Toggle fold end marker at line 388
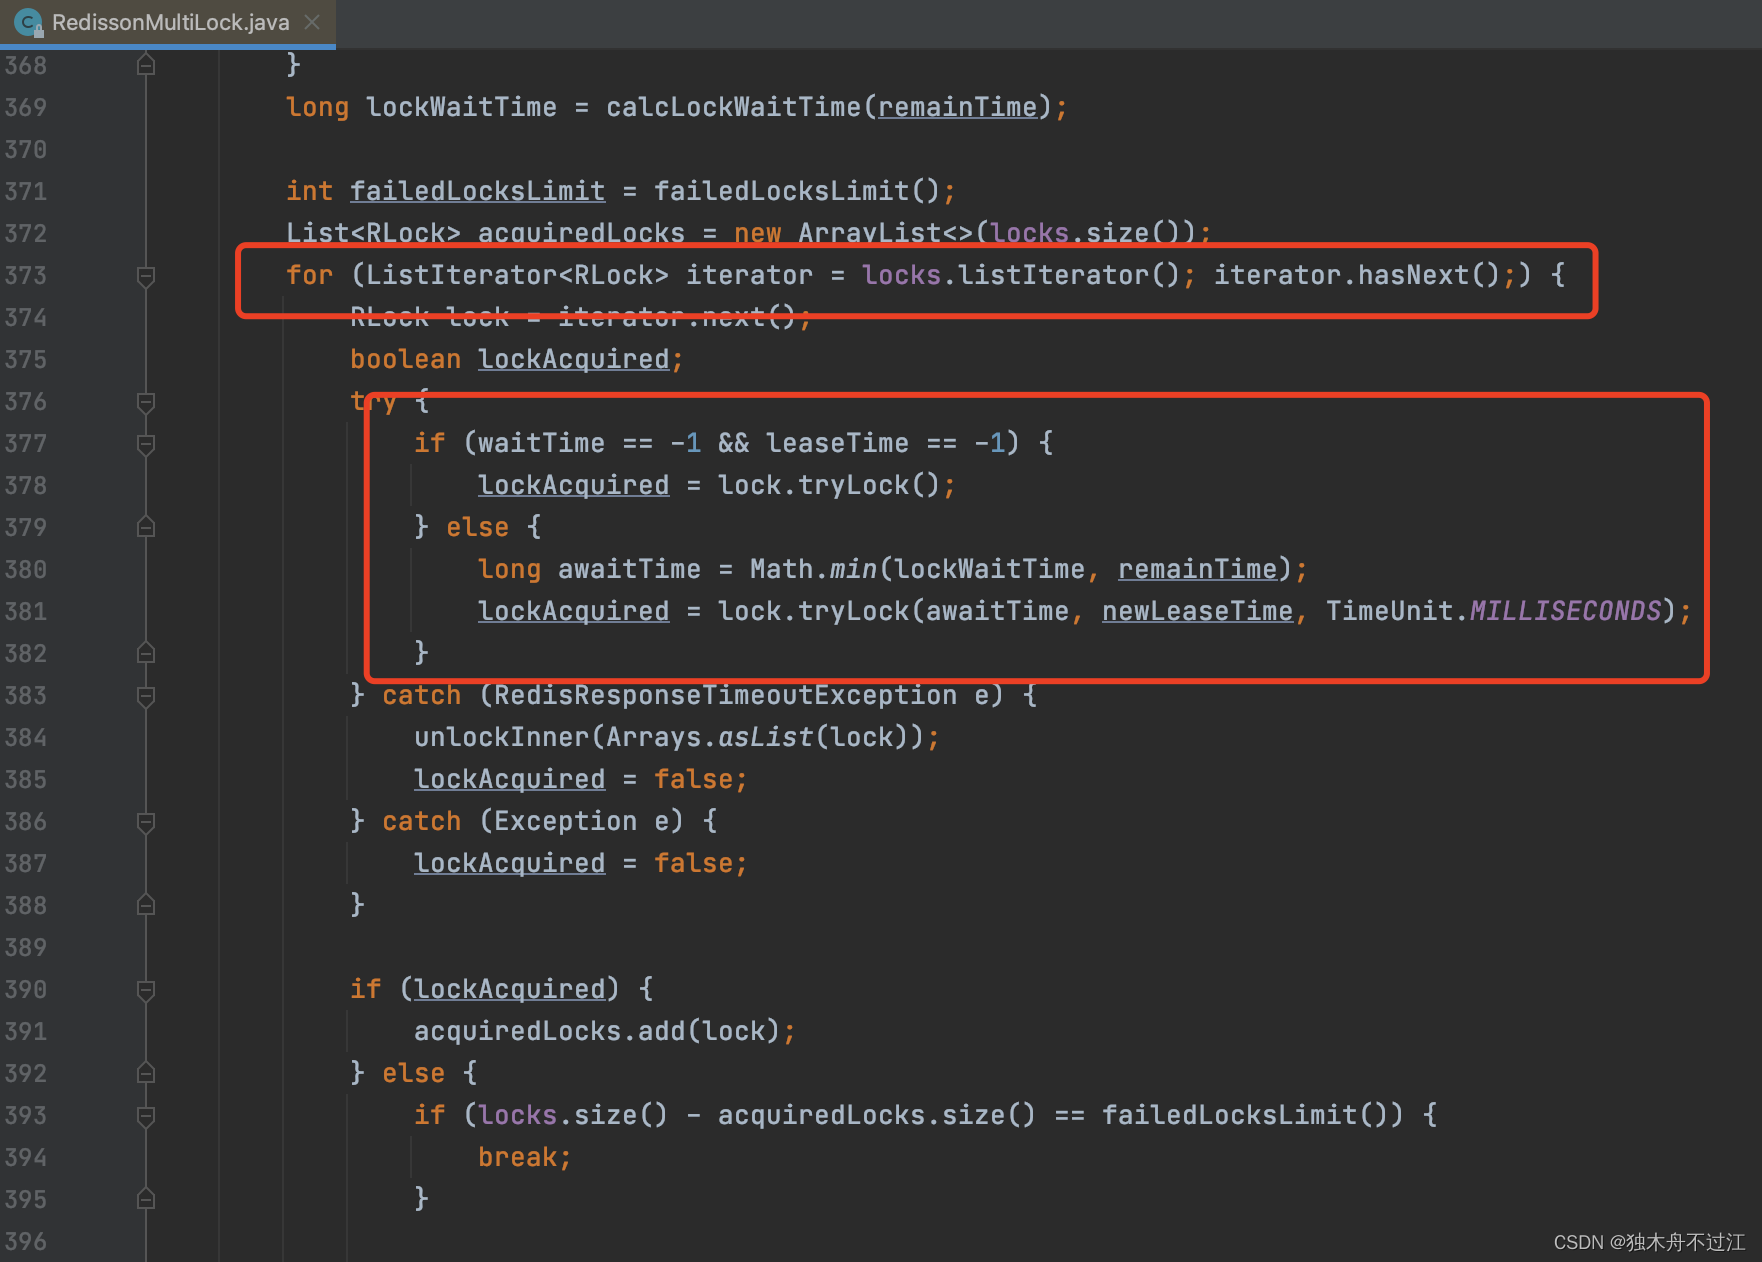This screenshot has width=1762, height=1262. pyautogui.click(x=146, y=905)
